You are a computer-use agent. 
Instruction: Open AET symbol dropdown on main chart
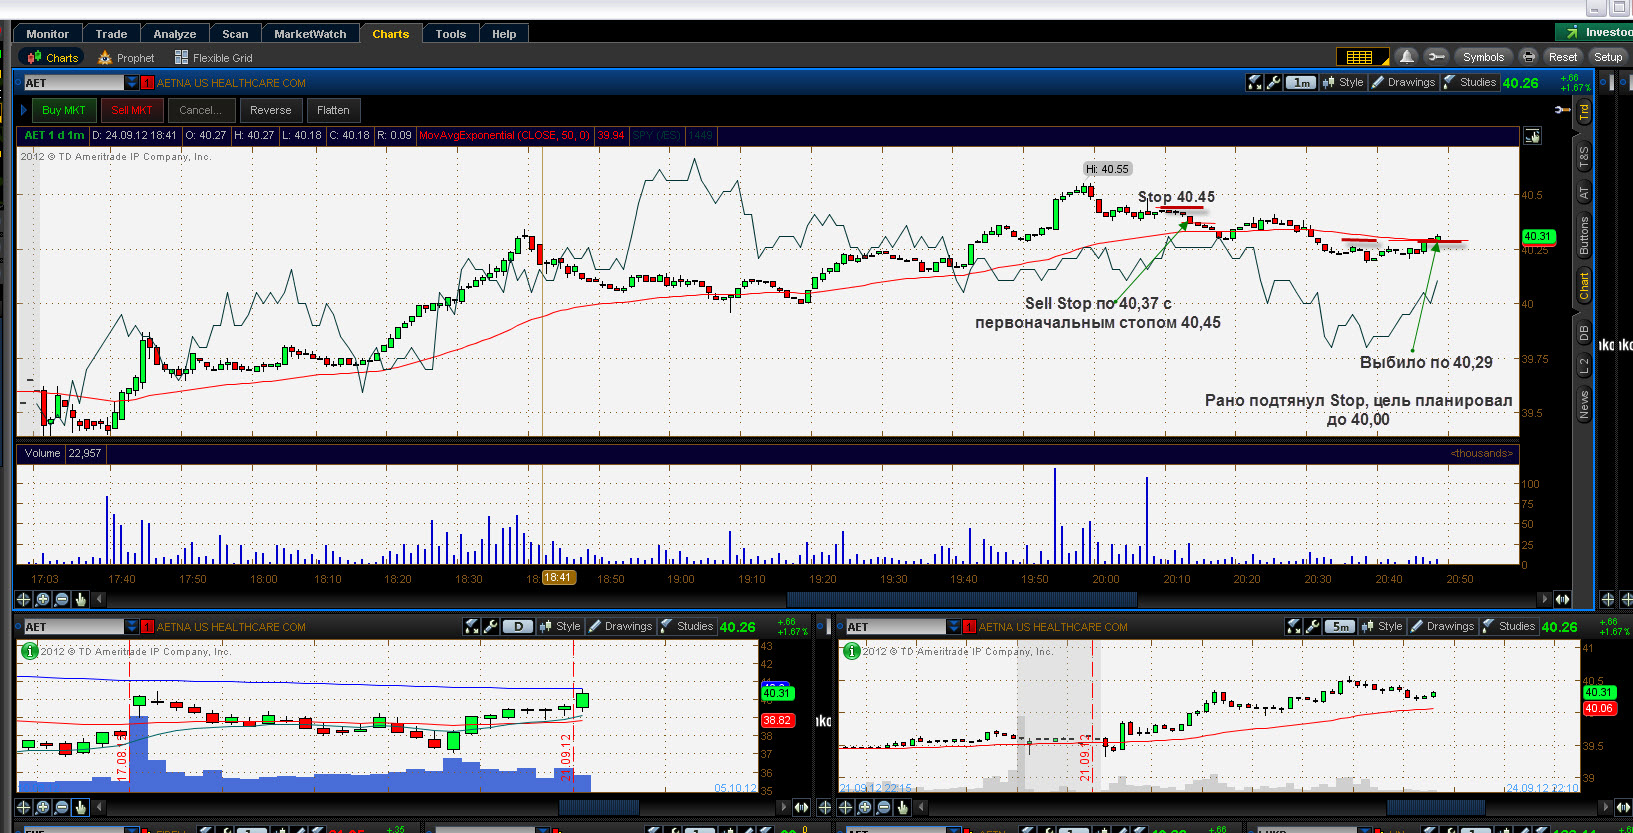(131, 83)
